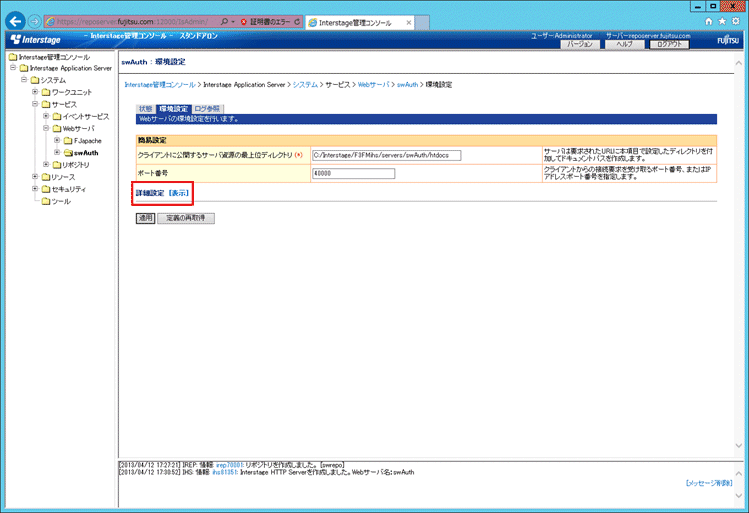The width and height of the screenshot is (749, 513).
Task: Collapse the サービス tree node
Action: pyautogui.click(x=35, y=103)
